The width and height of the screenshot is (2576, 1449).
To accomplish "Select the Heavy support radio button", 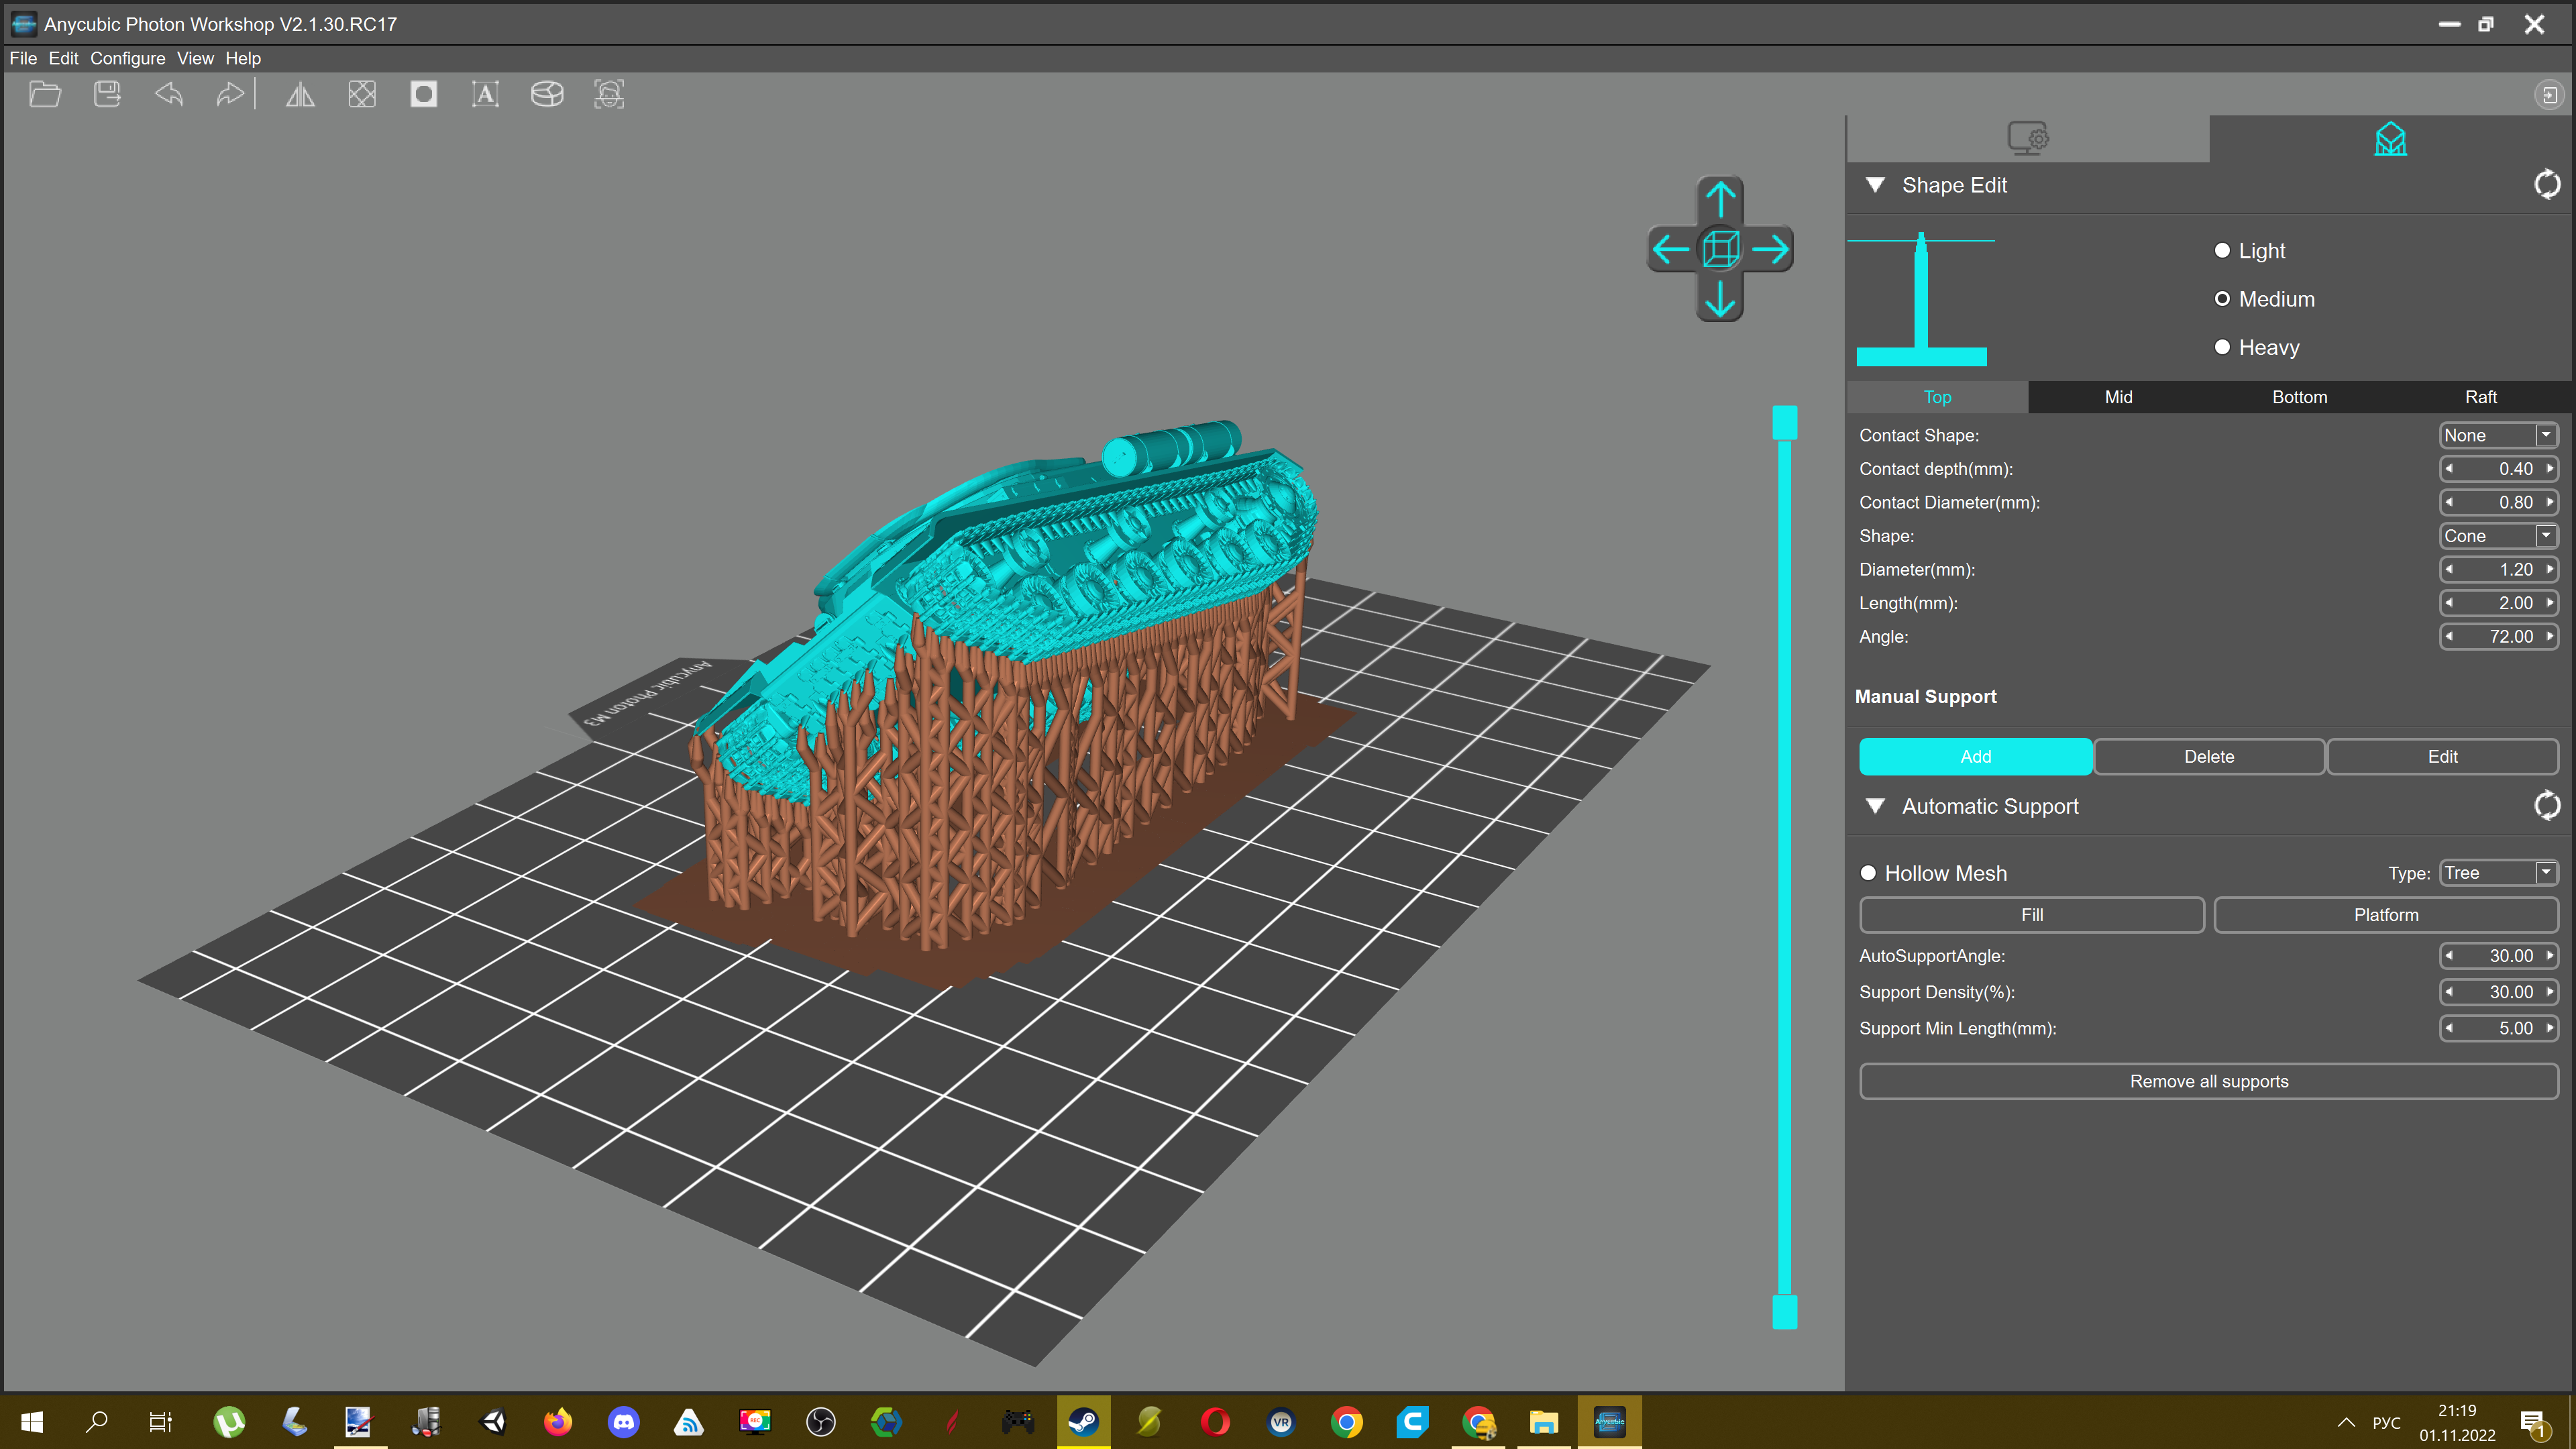I will (2222, 347).
